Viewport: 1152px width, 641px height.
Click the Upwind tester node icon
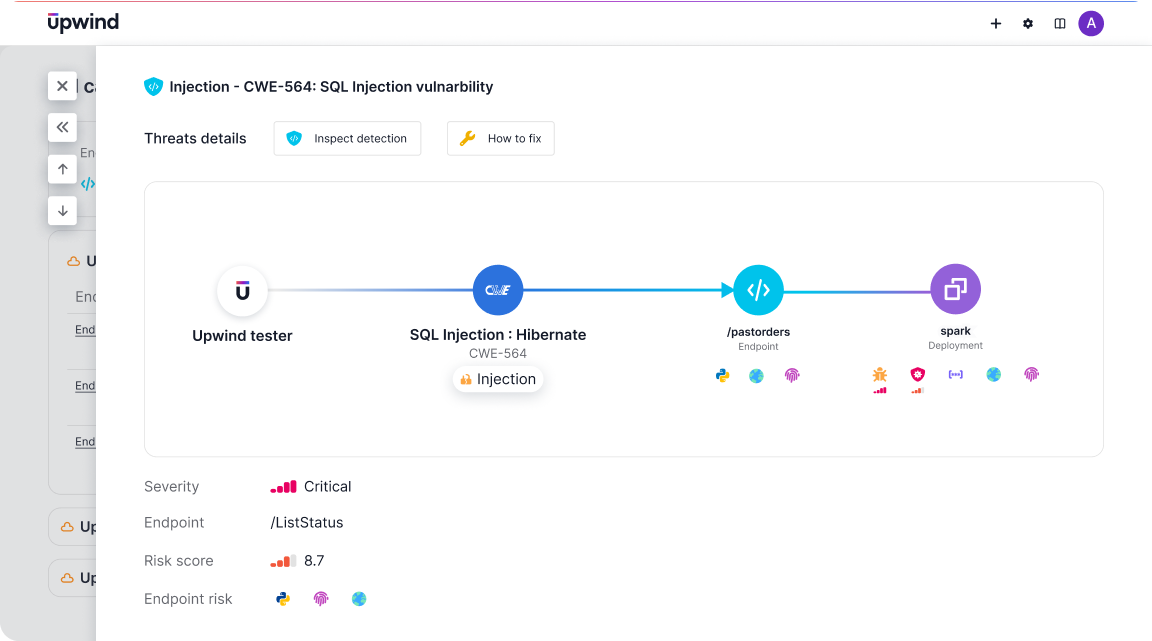point(242,289)
